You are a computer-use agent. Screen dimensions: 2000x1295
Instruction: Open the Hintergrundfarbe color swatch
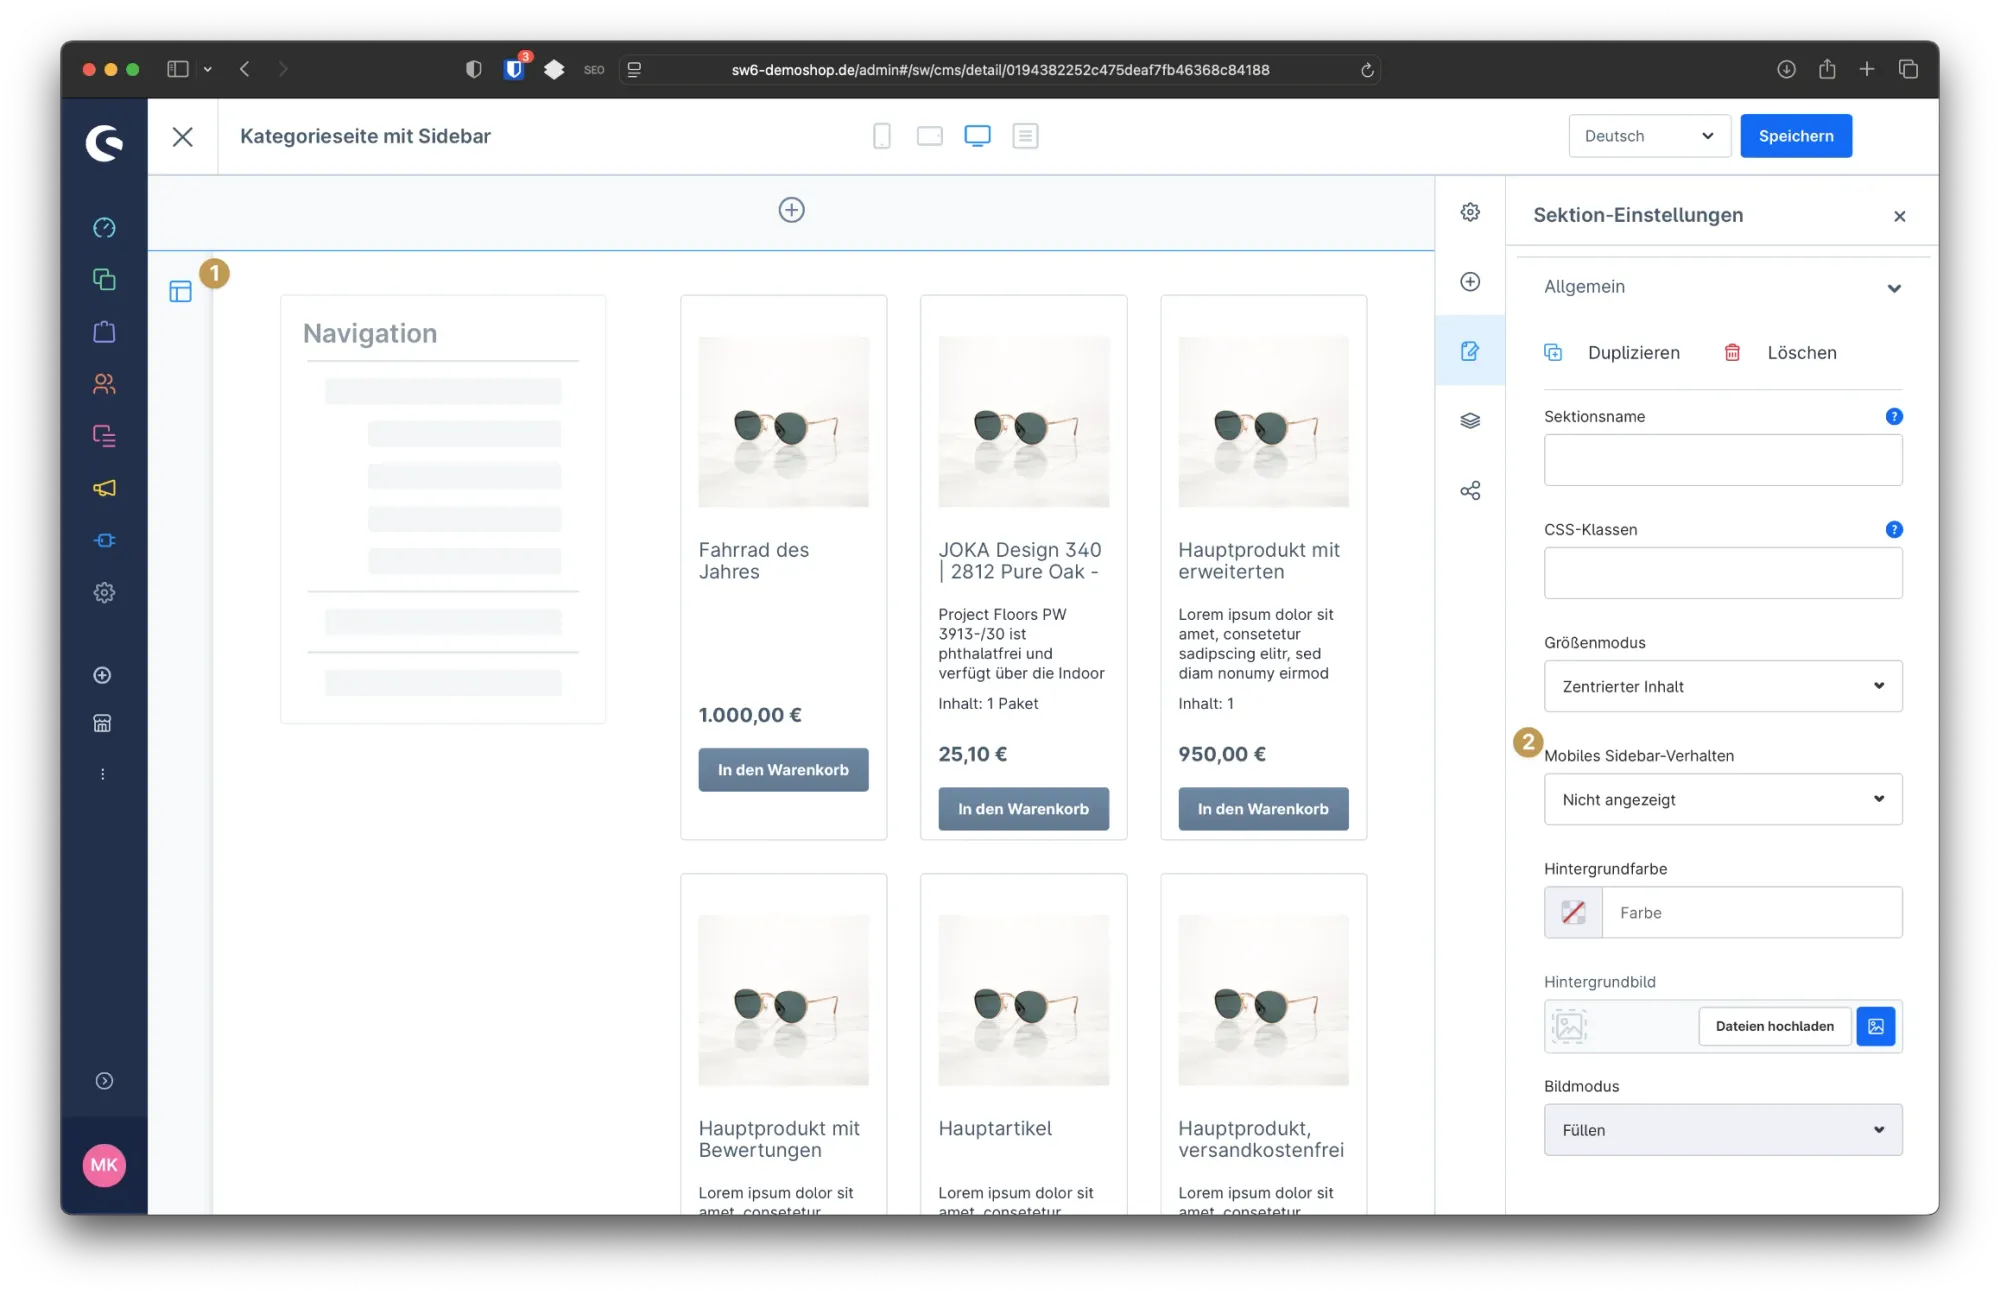click(x=1572, y=912)
